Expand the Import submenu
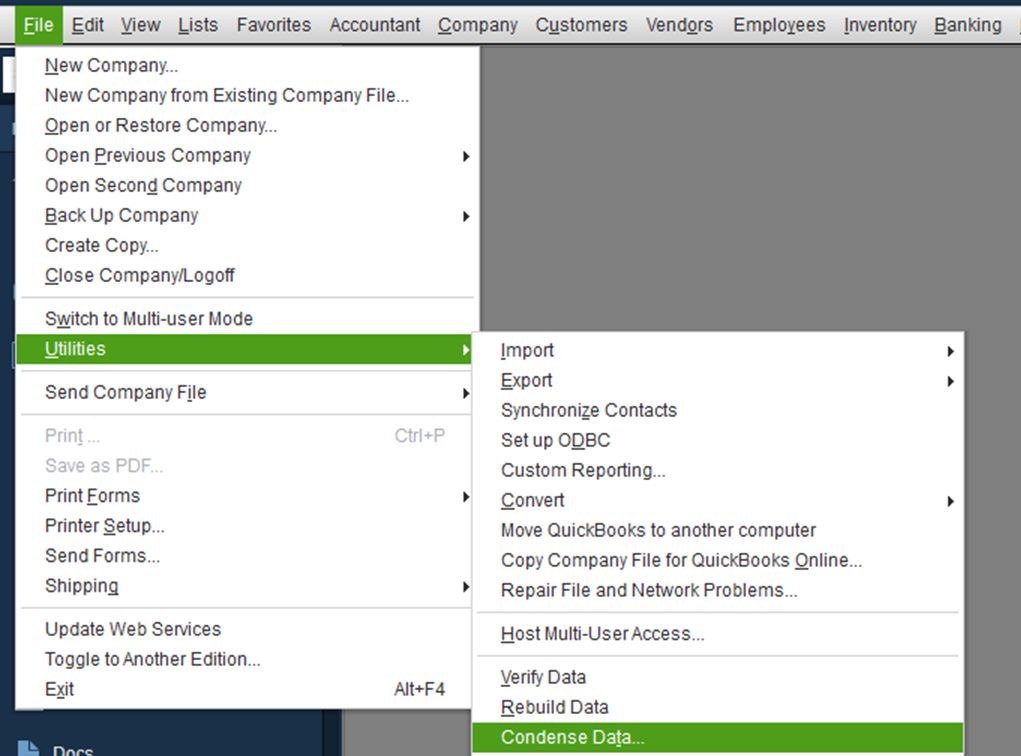1021x756 pixels. click(527, 350)
